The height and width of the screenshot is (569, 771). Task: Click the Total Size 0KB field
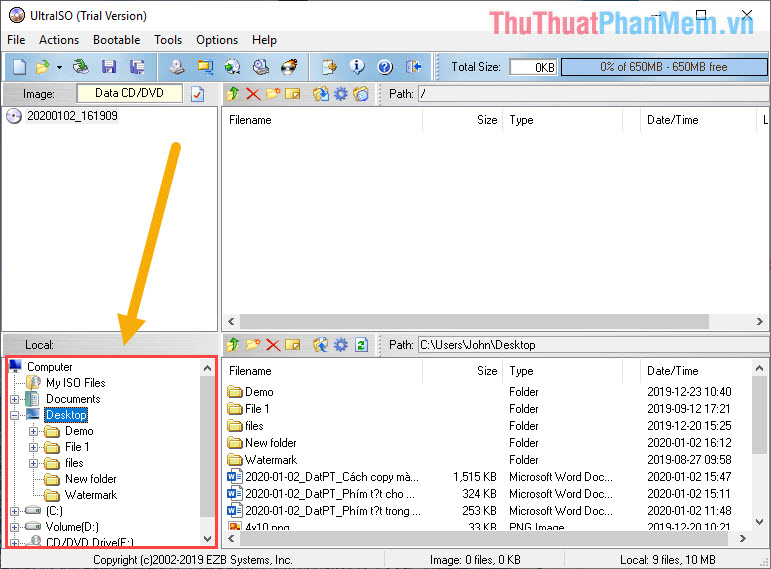(x=533, y=67)
